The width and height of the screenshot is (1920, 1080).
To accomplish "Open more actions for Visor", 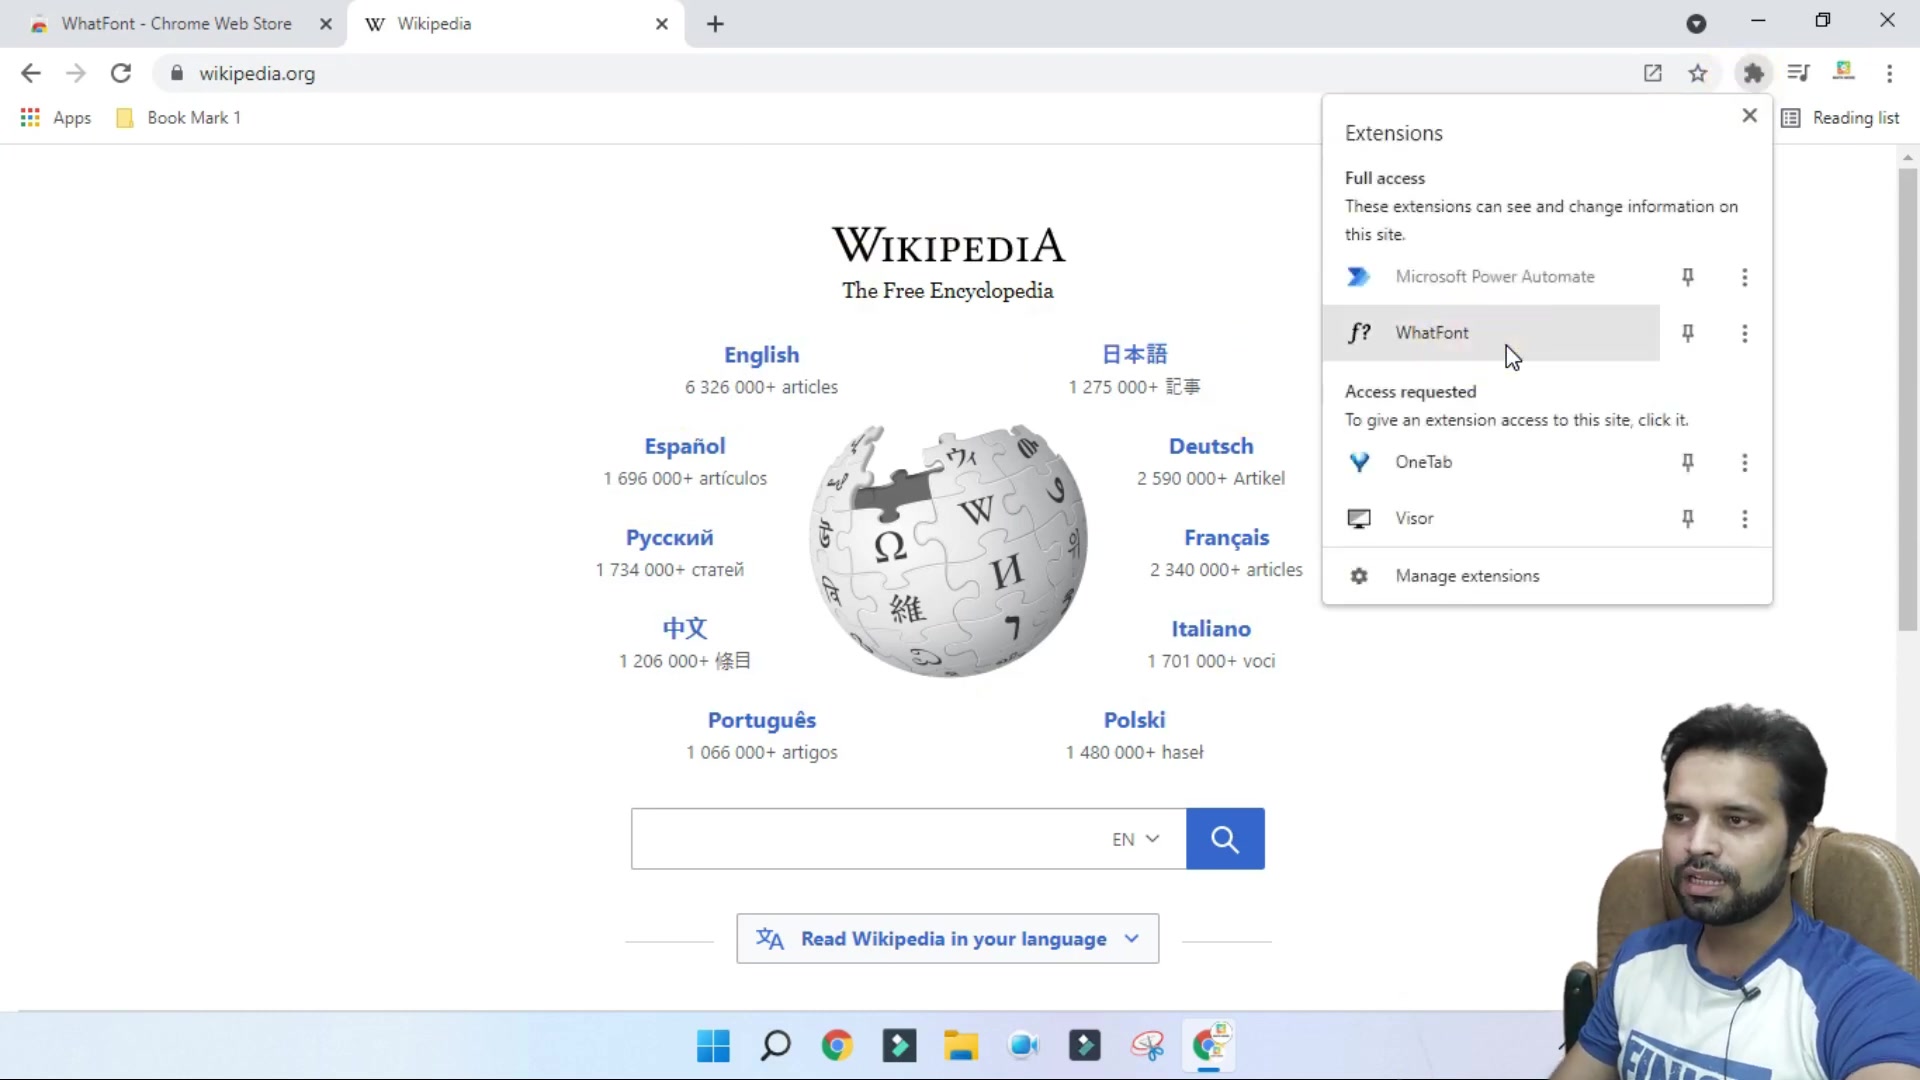I will point(1745,518).
